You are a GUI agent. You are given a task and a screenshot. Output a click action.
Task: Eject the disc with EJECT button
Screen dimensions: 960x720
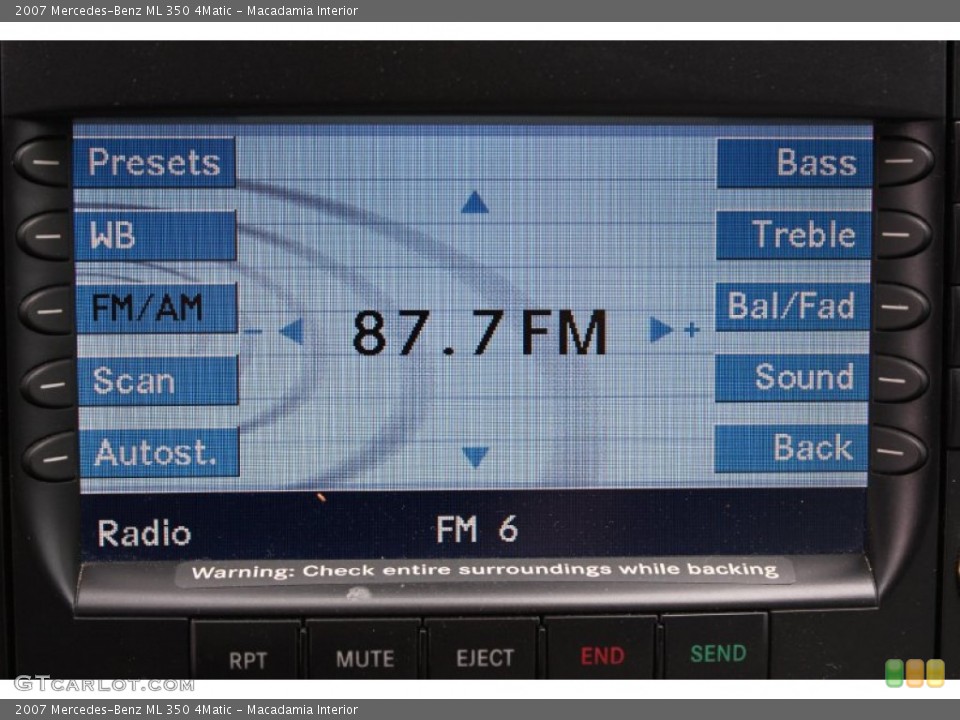(484, 649)
